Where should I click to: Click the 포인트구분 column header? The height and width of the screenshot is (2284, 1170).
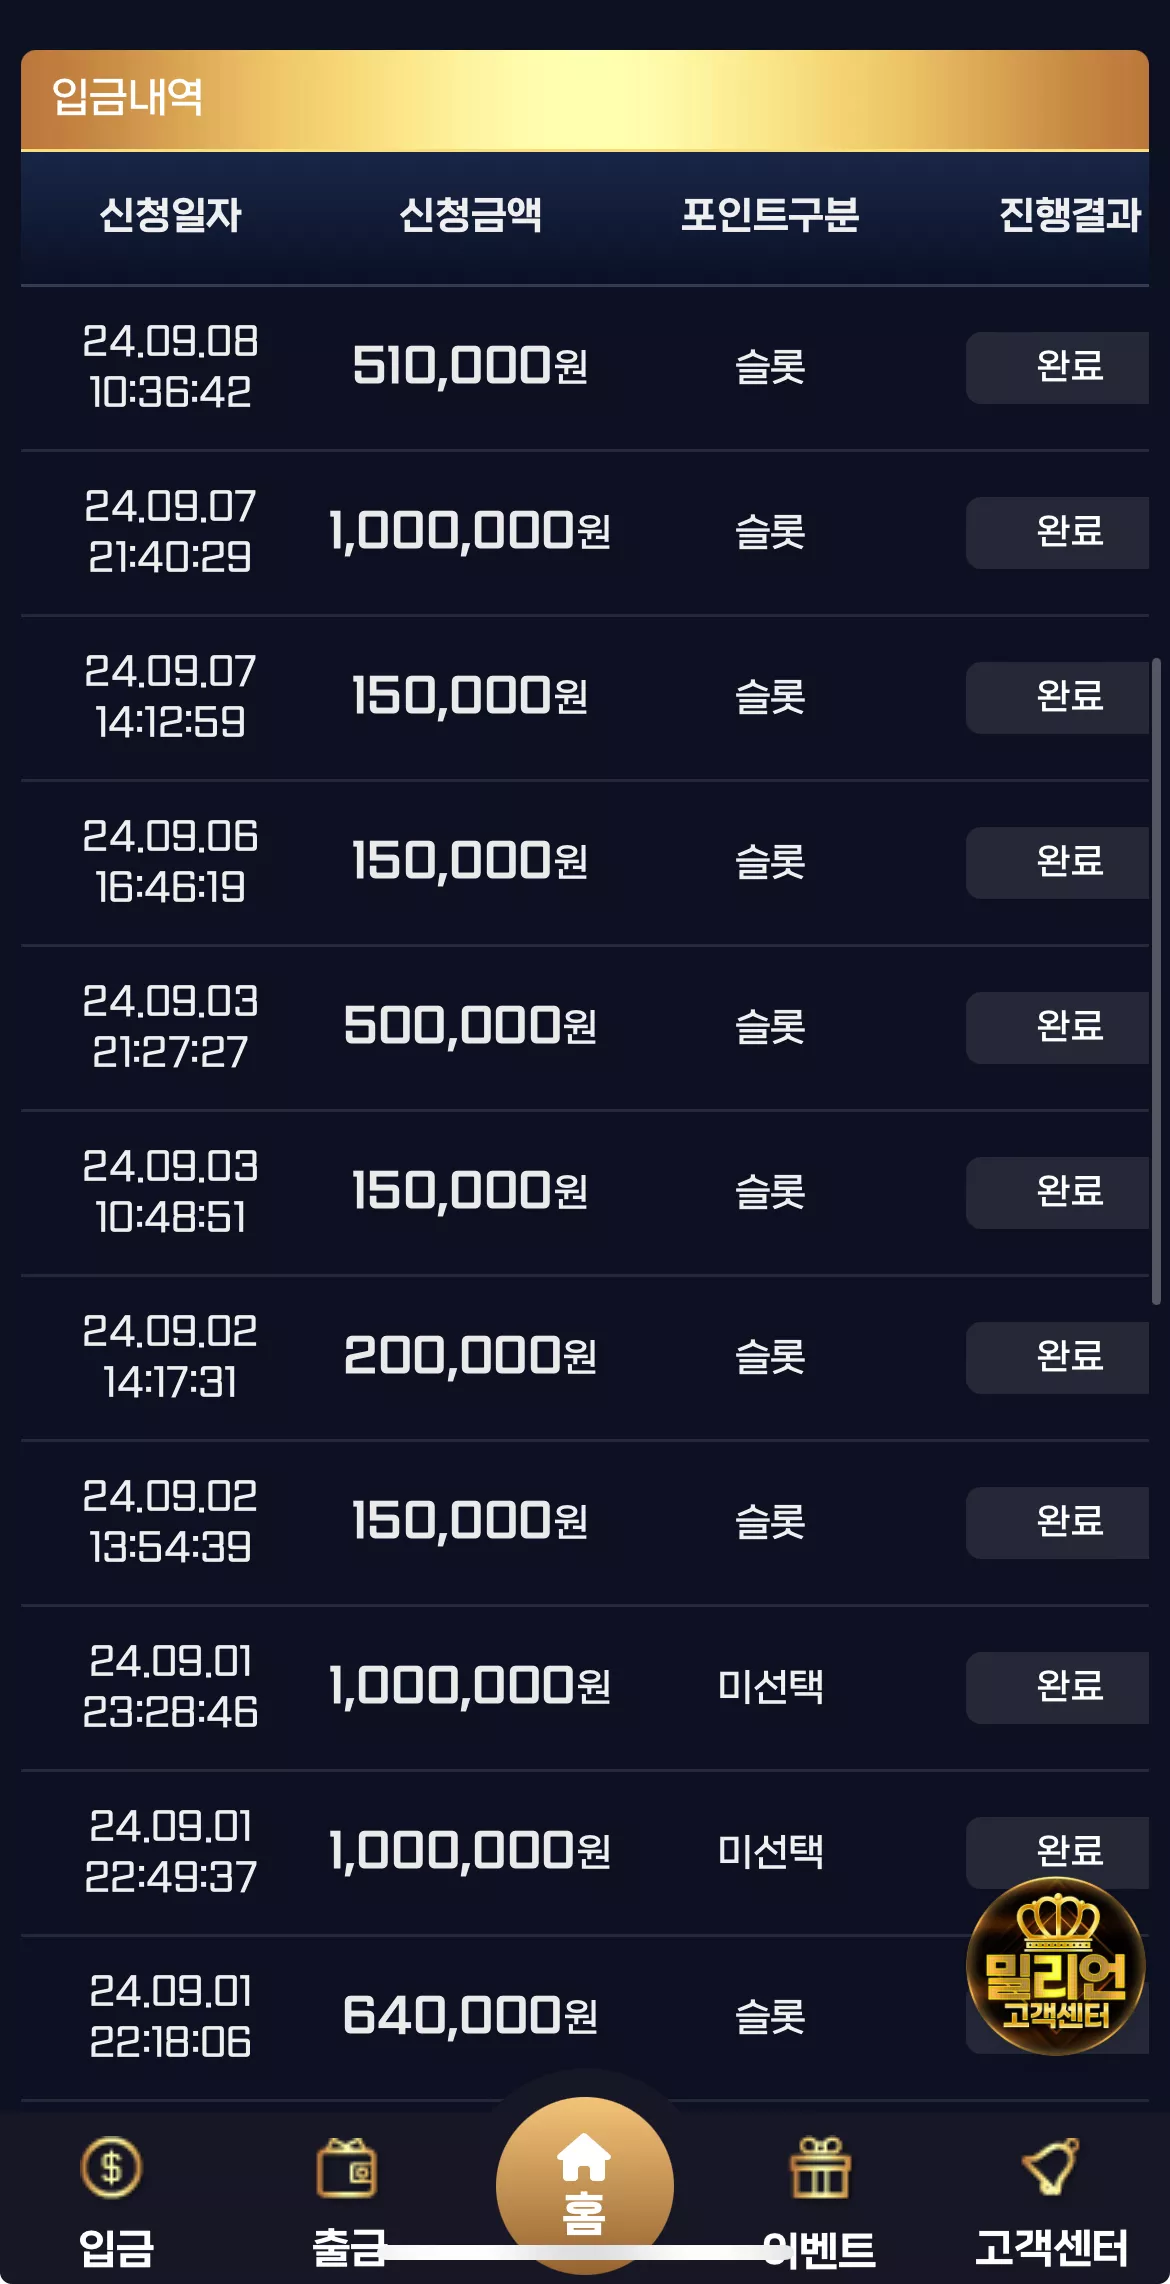click(x=770, y=214)
